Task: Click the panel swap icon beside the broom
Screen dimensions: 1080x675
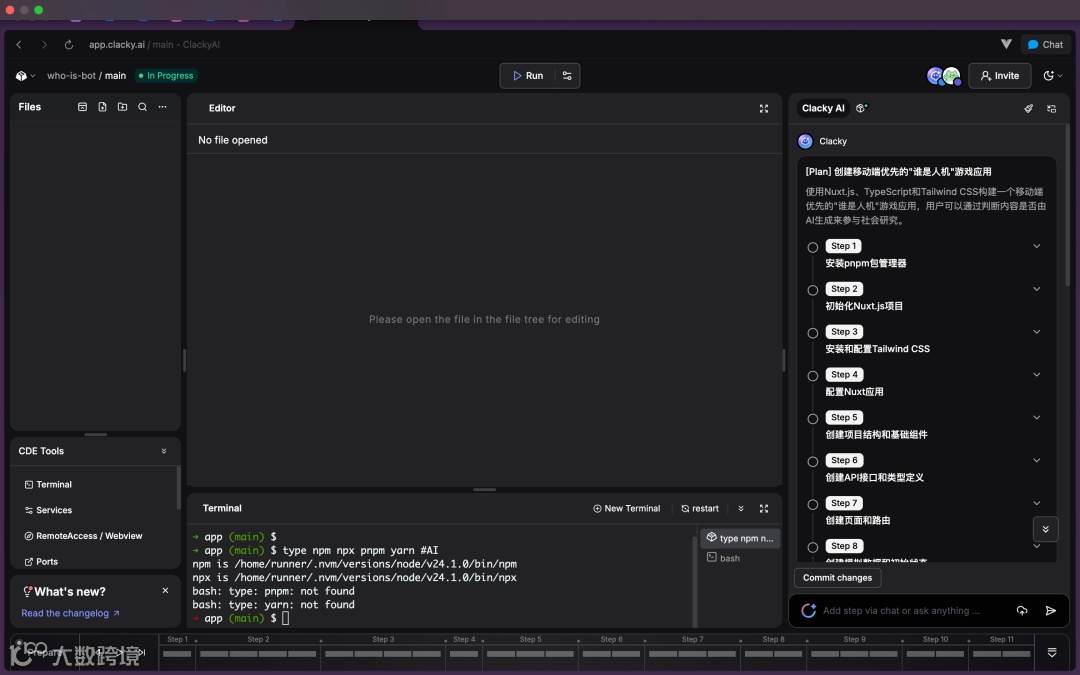Action: (x=1052, y=109)
